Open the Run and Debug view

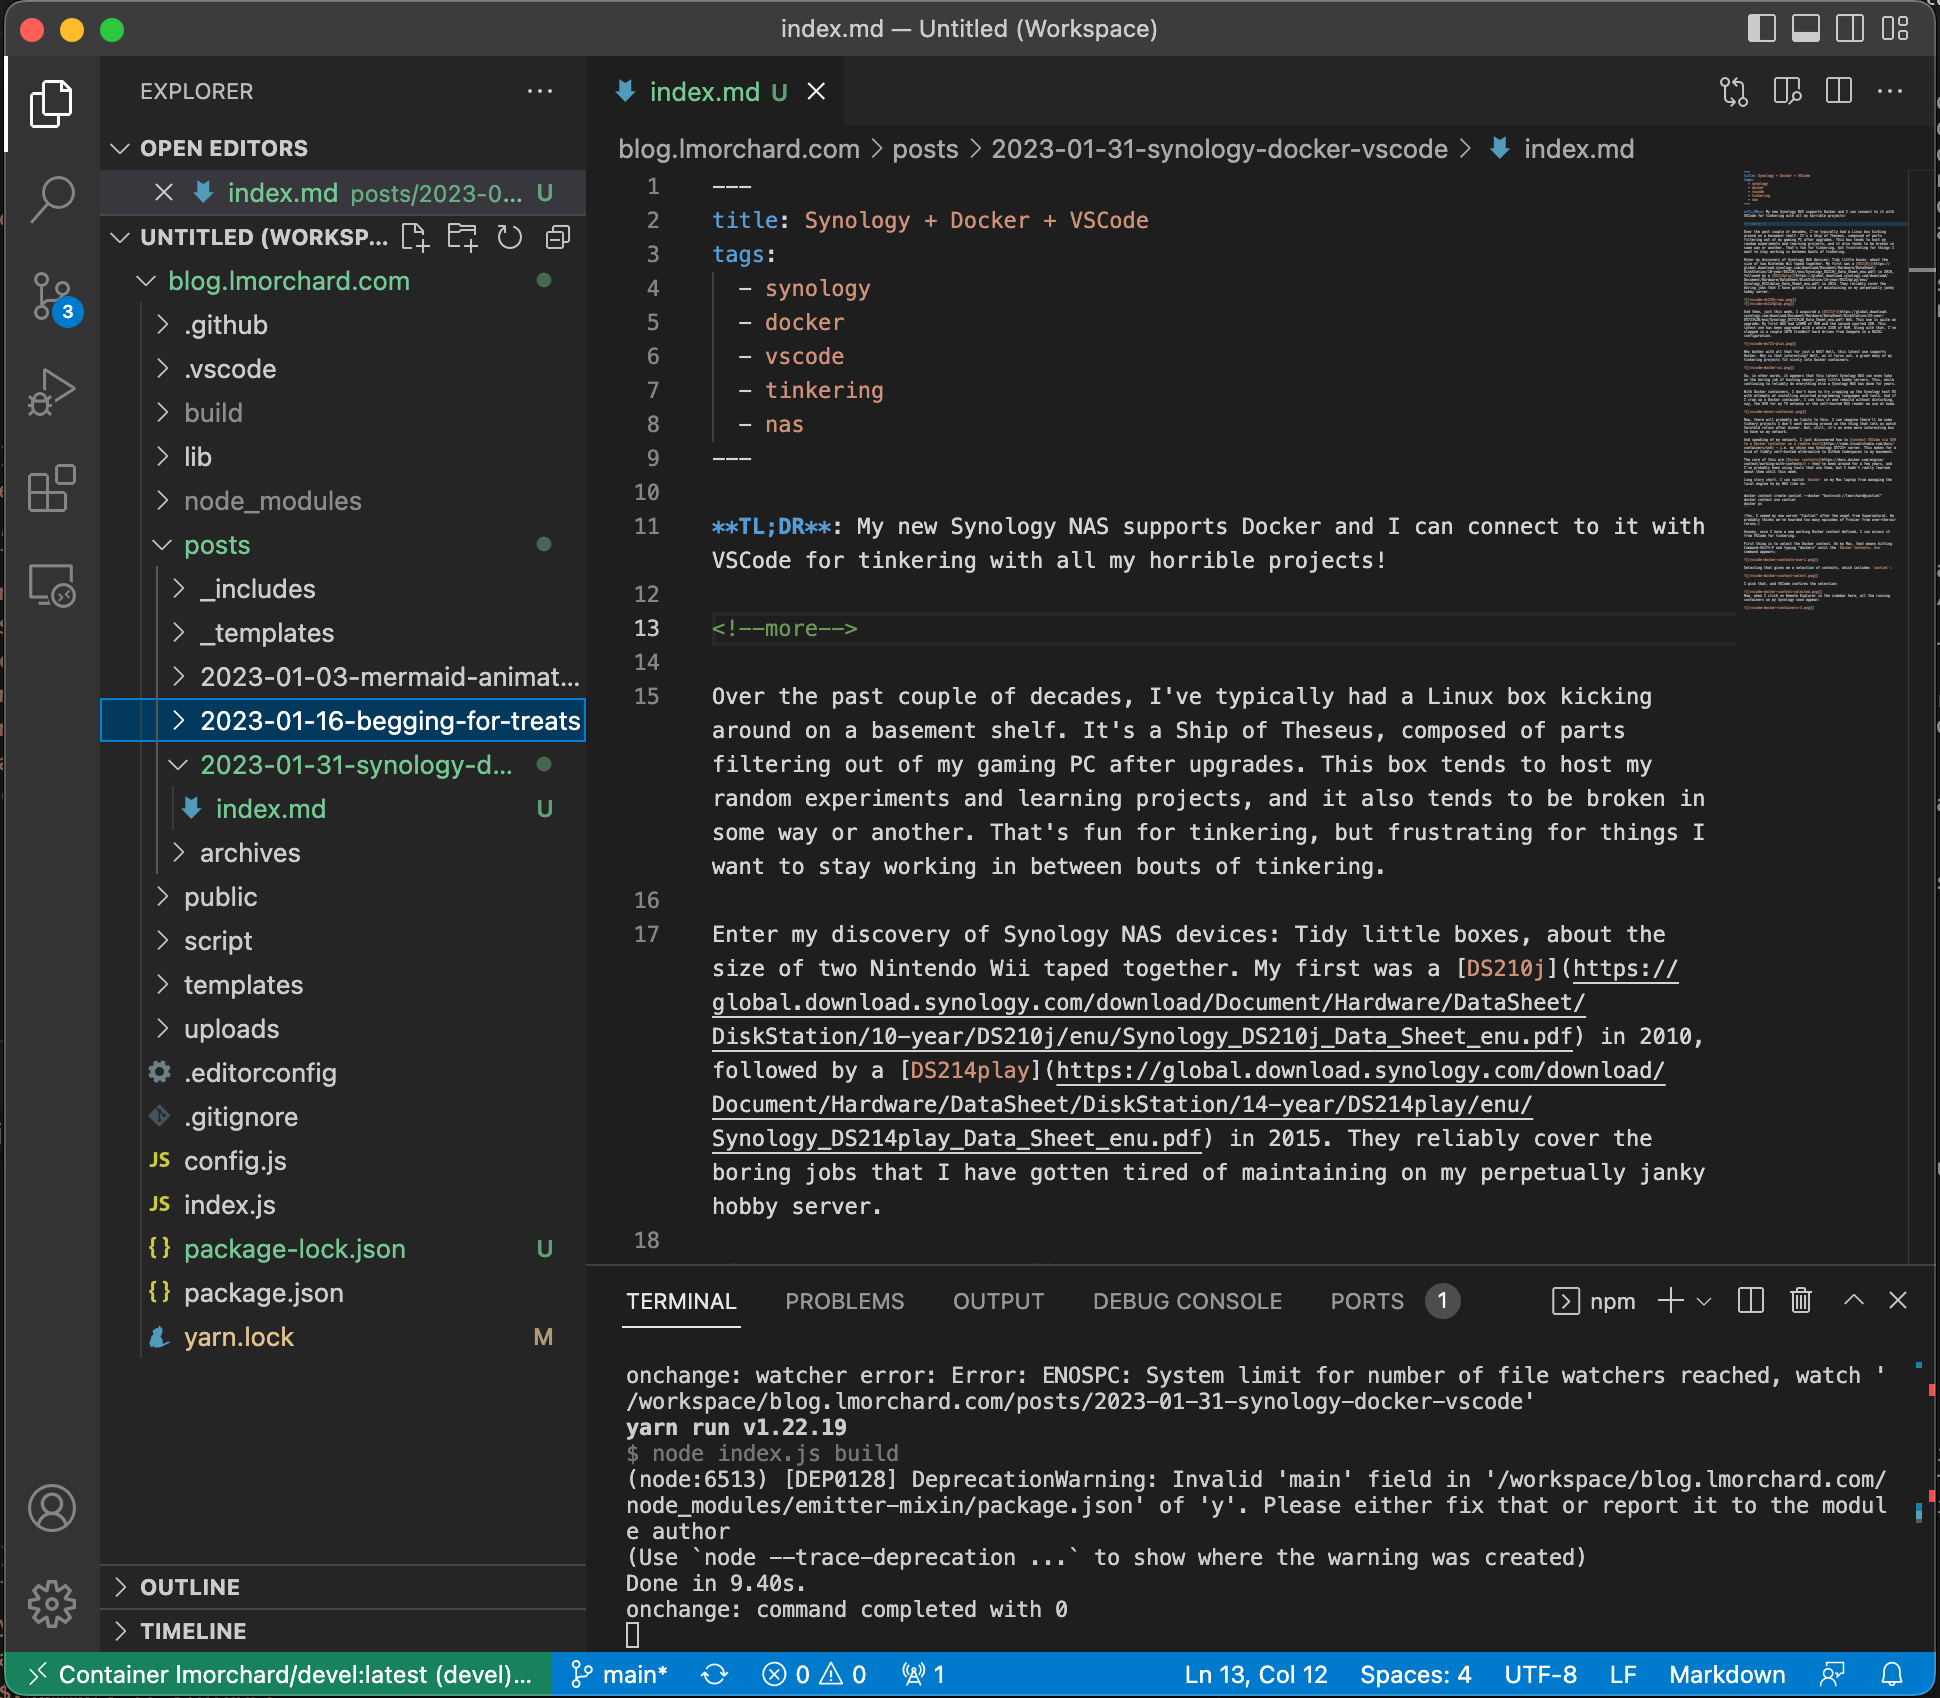[x=51, y=393]
